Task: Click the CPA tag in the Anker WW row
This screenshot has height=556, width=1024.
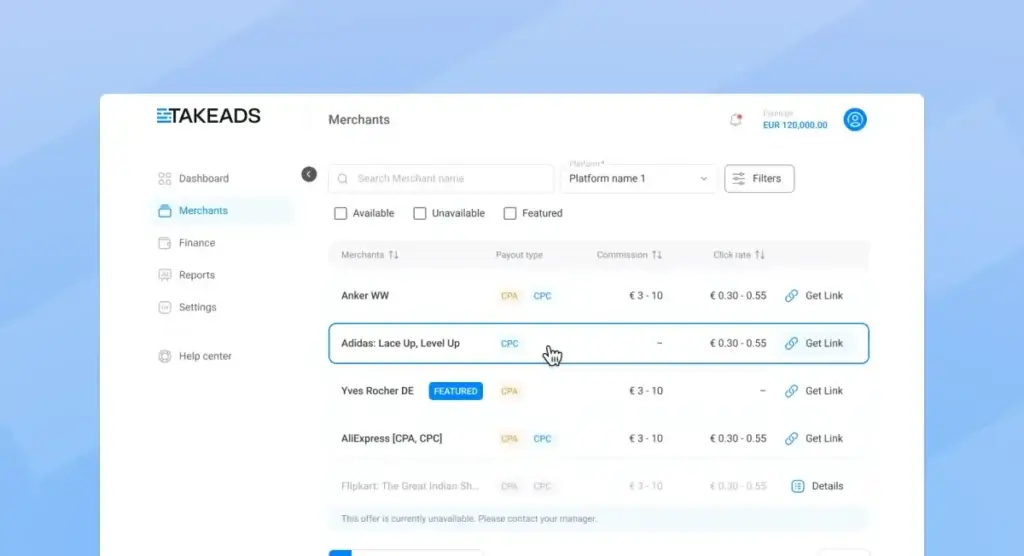Action: pyautogui.click(x=509, y=296)
